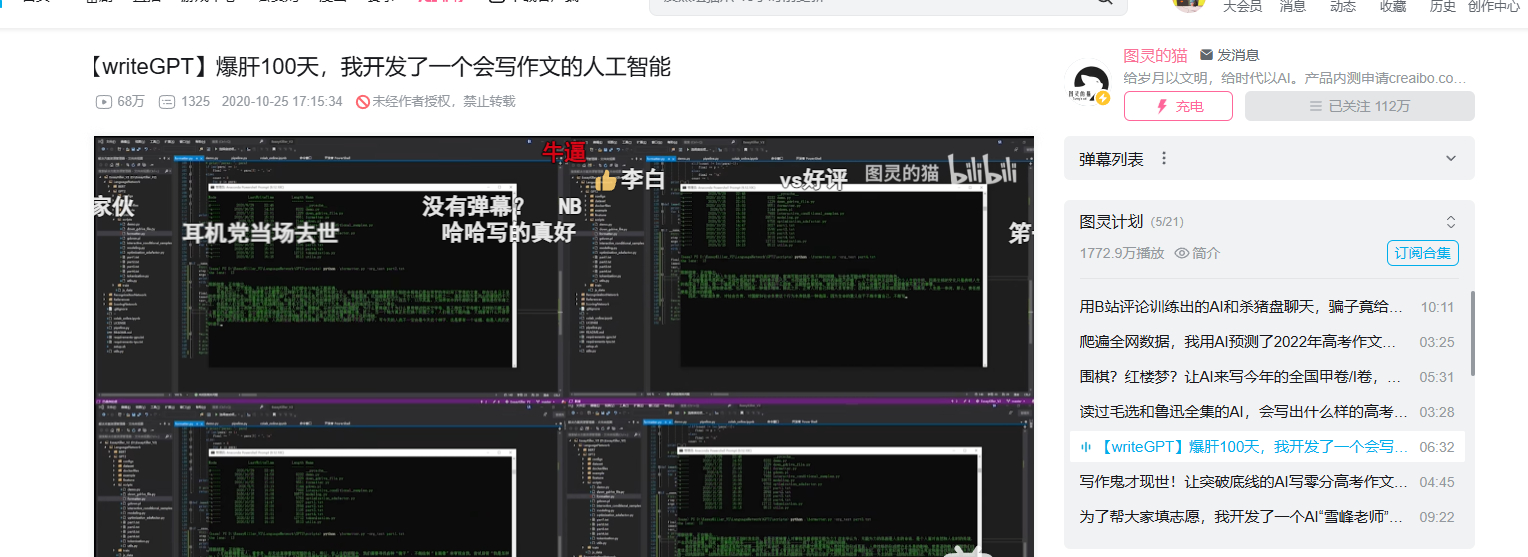This screenshot has width=1528, height=557.
Task: Open 消息 in top navigation
Action: [x=1293, y=6]
